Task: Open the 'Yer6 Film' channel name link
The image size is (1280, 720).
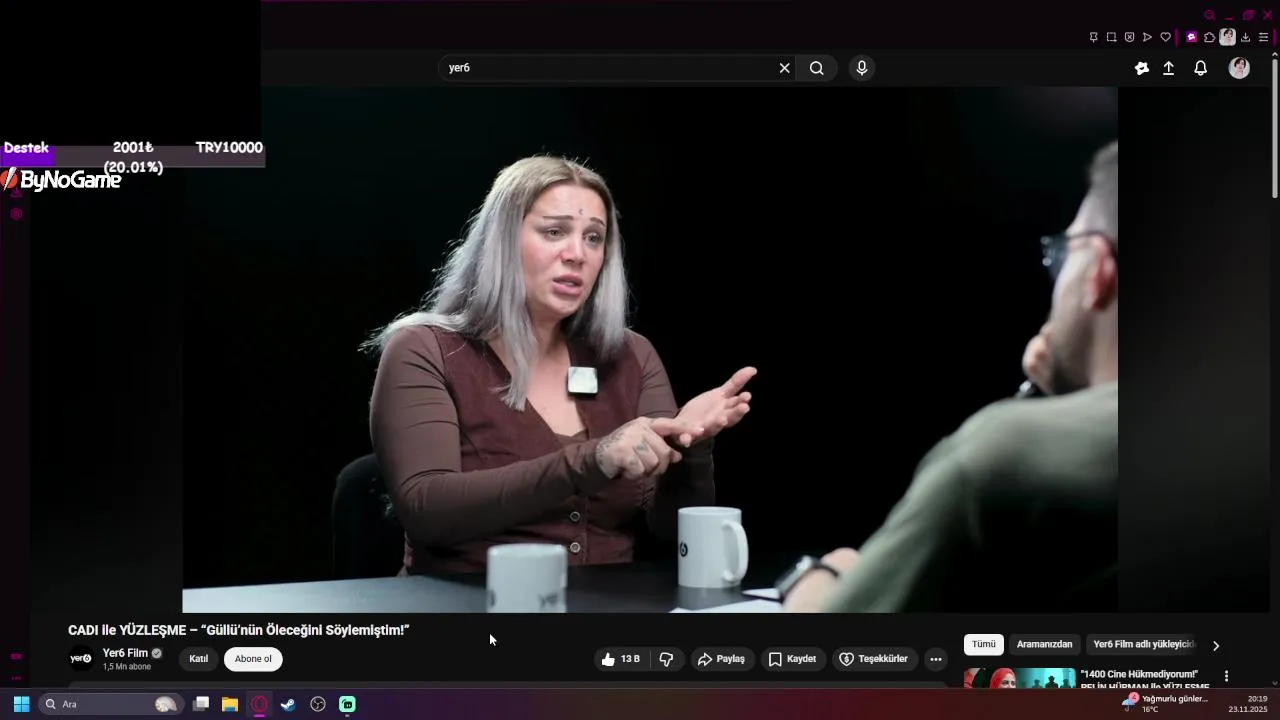Action: [x=125, y=653]
